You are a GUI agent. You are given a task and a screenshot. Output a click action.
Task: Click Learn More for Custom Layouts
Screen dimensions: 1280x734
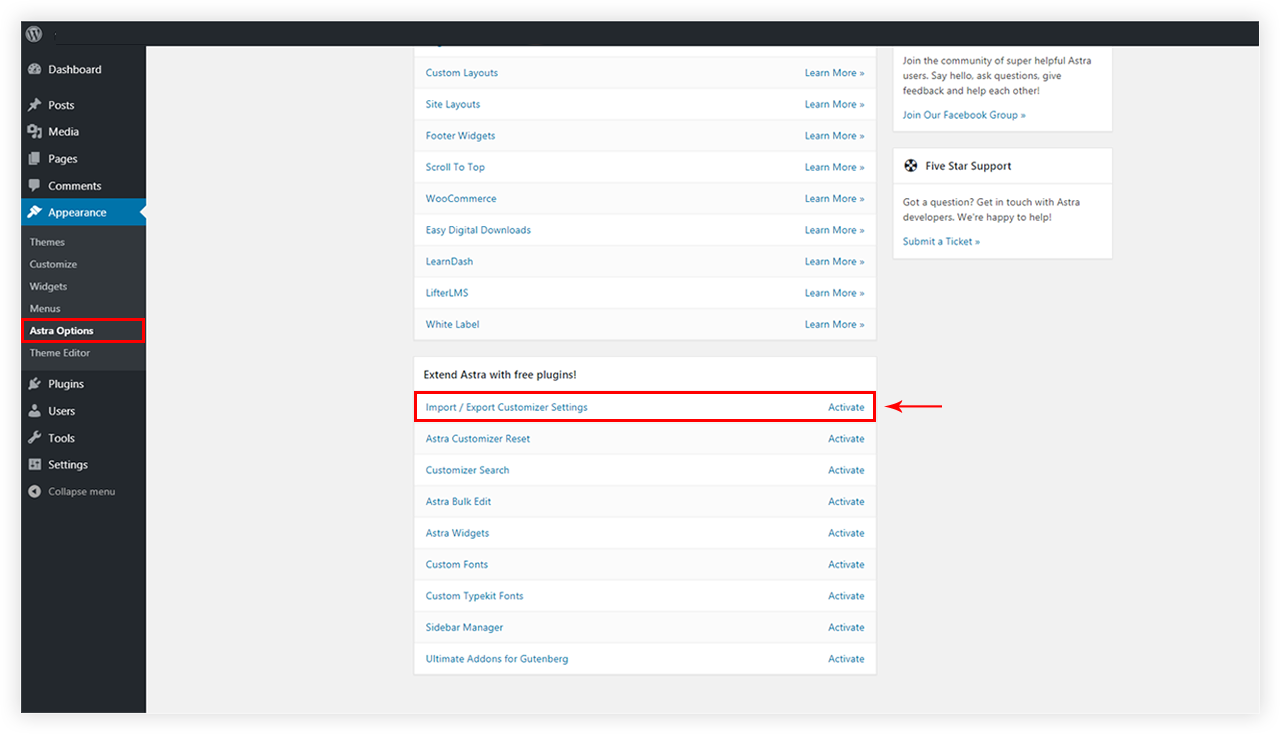(834, 73)
